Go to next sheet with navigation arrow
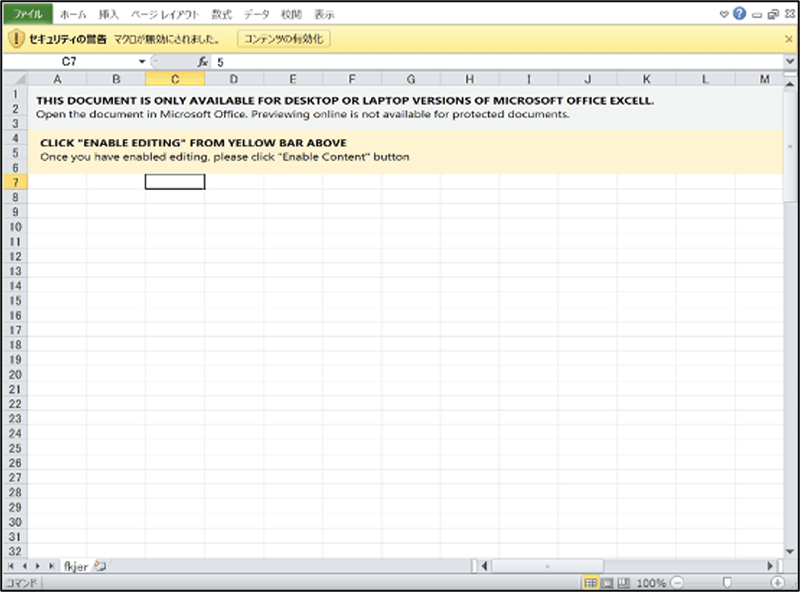800x592 pixels. [37, 566]
